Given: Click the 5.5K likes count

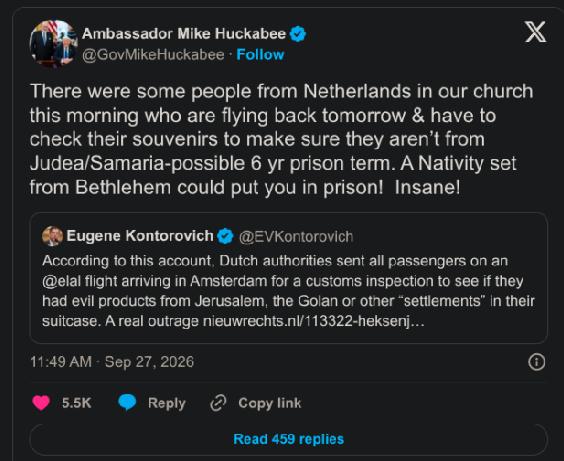Looking at the screenshot, I should [x=77, y=403].
